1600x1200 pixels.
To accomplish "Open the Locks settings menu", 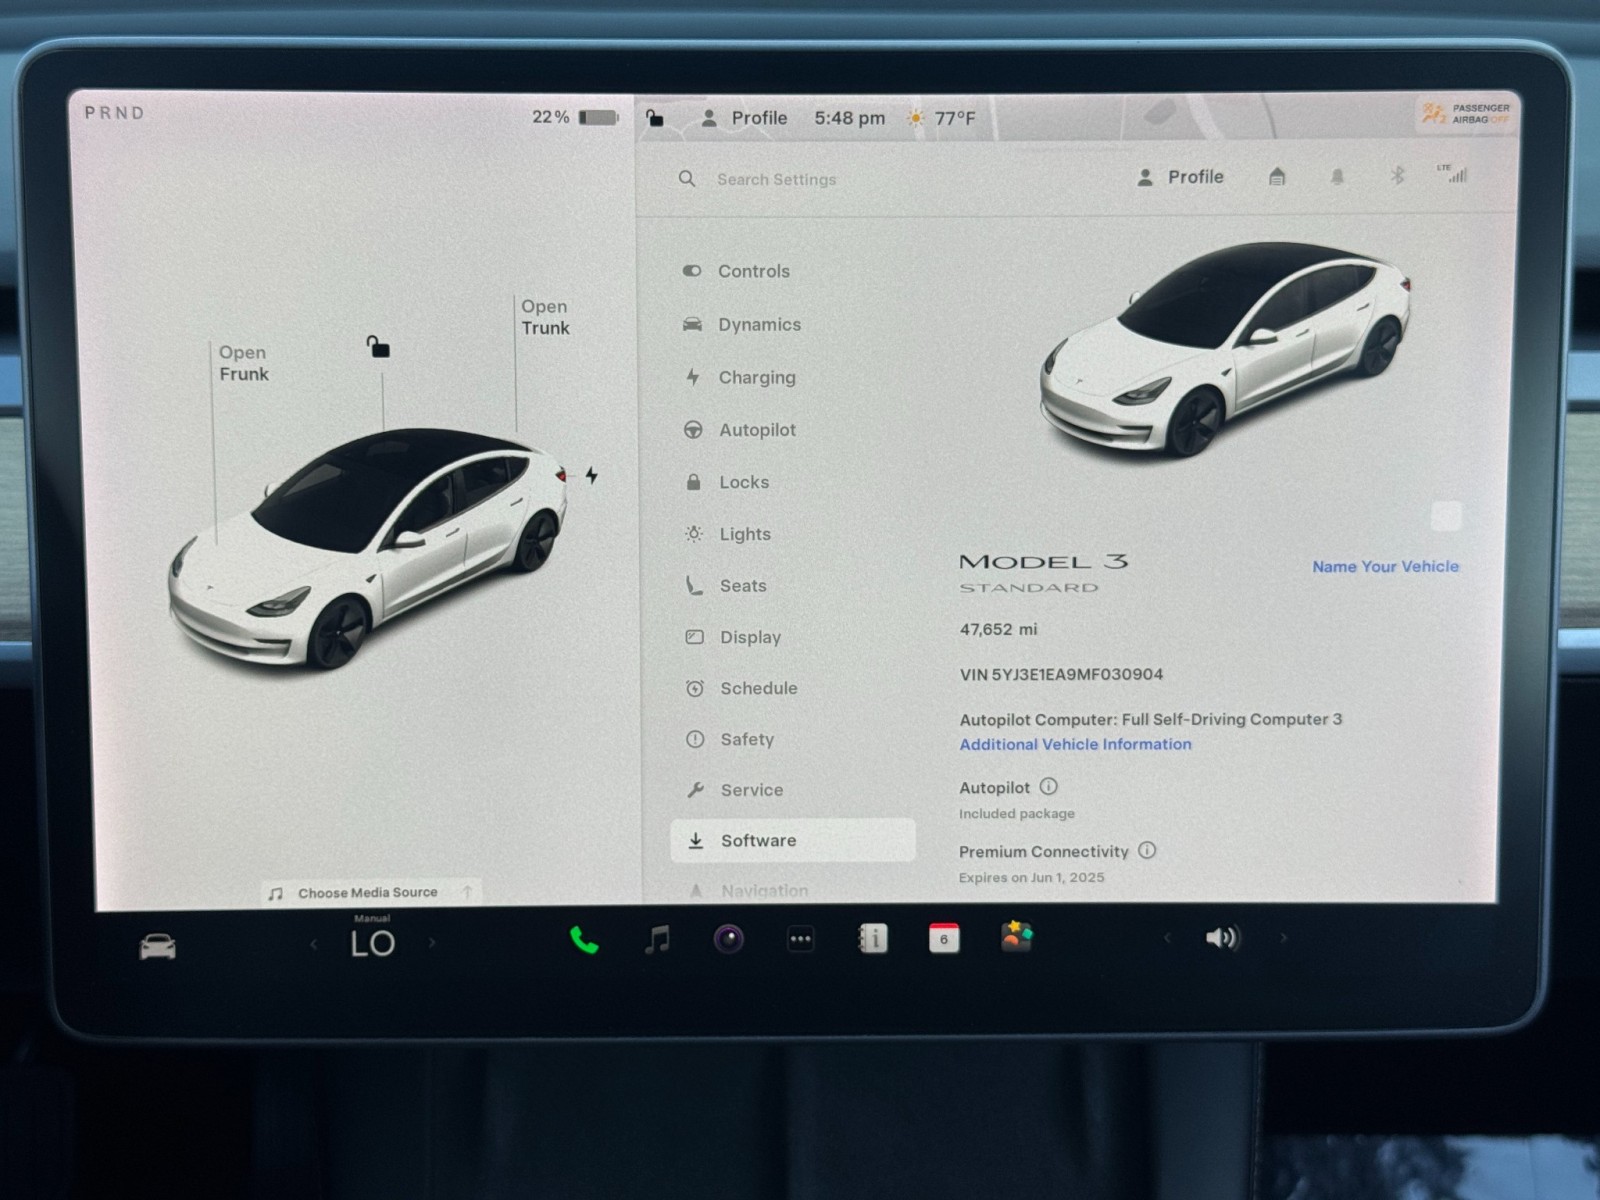I will point(727,482).
